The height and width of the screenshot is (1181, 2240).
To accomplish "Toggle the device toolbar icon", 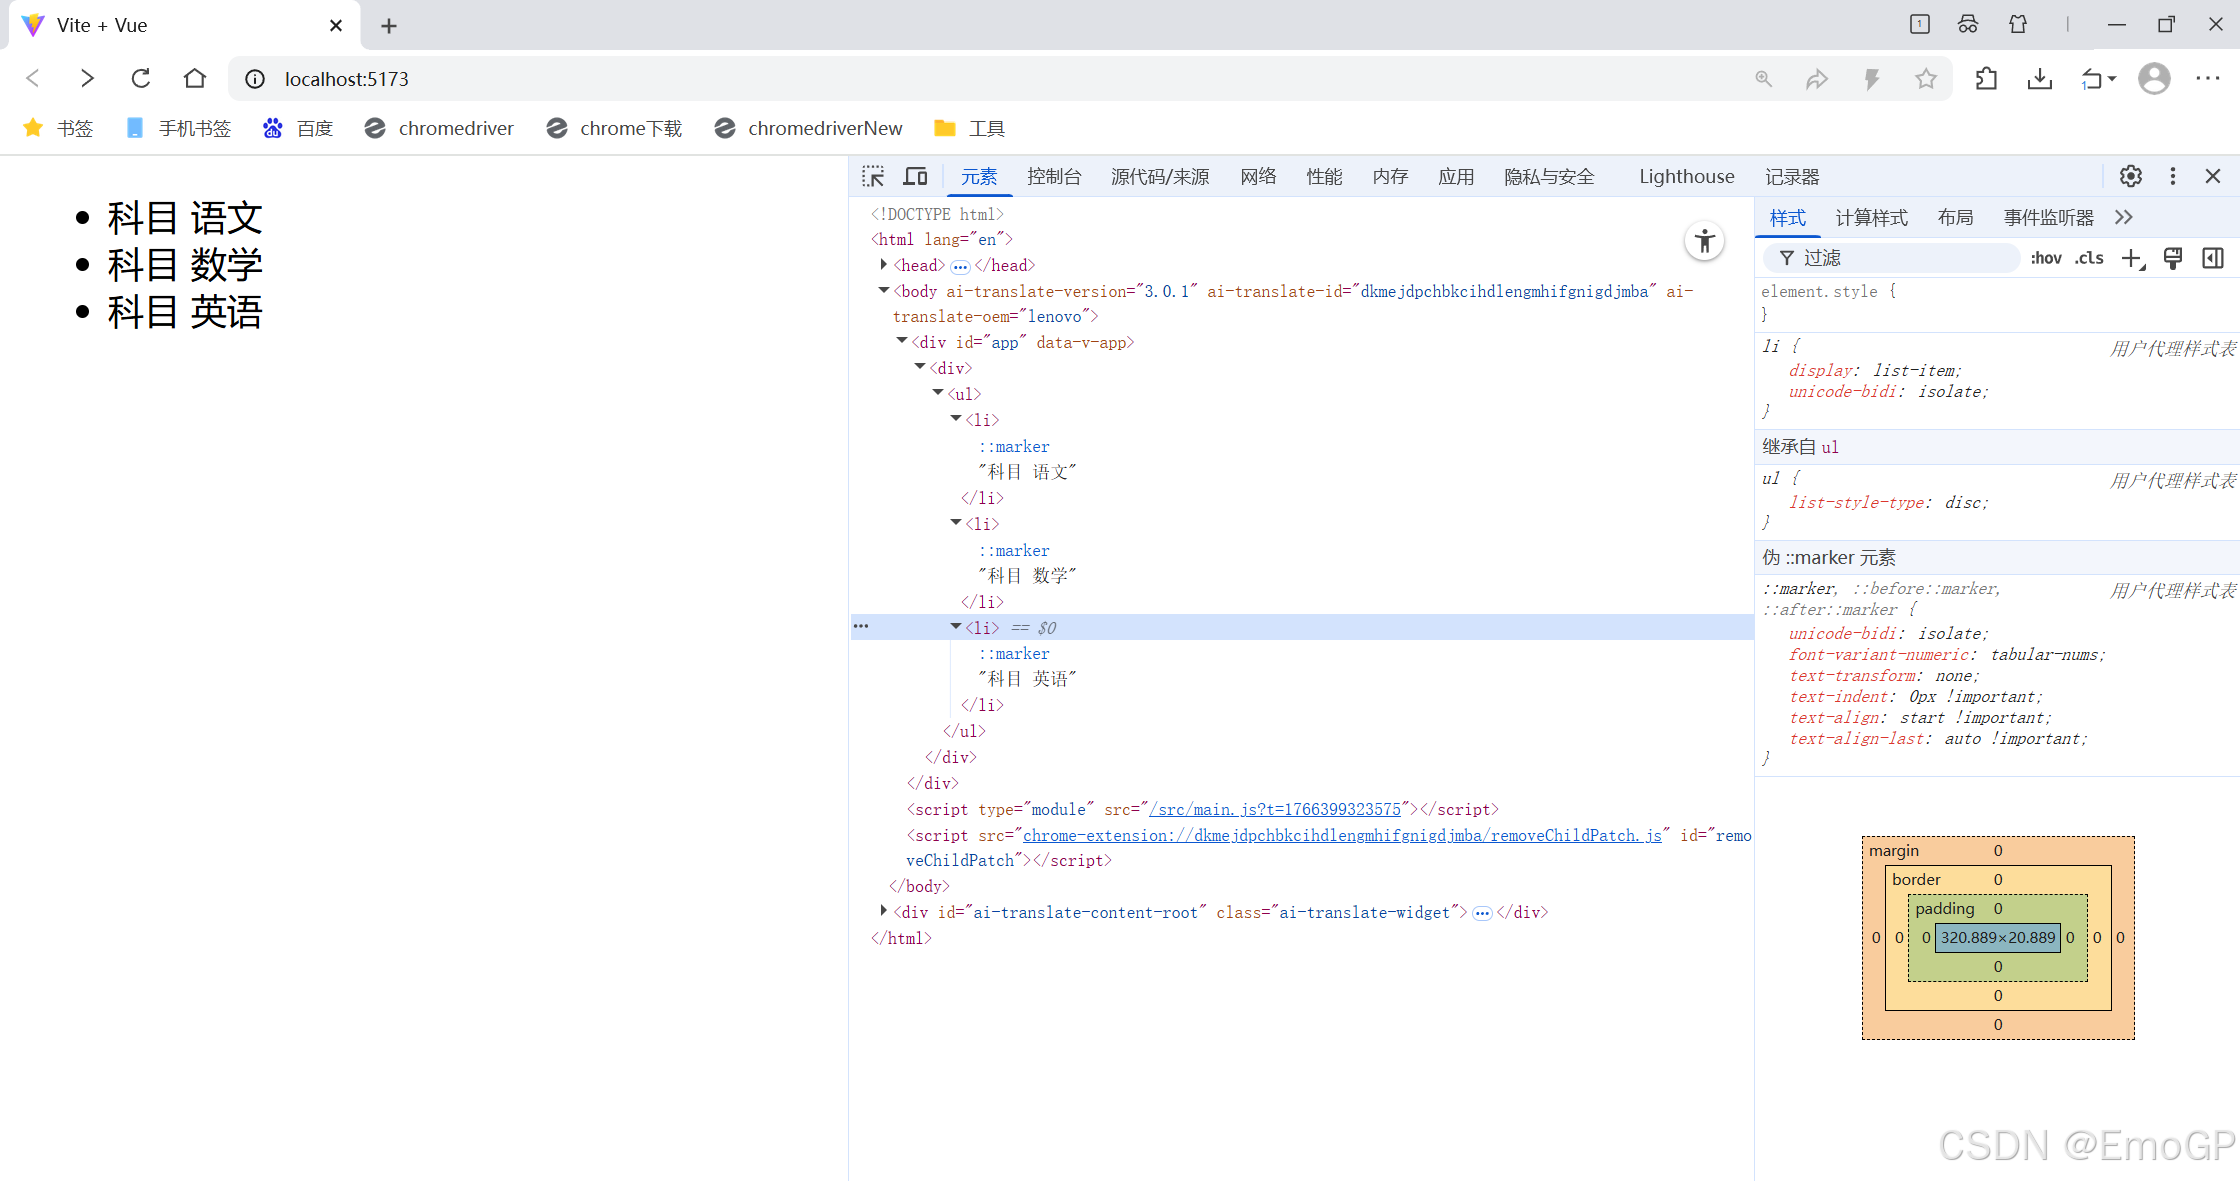I will coord(915,177).
